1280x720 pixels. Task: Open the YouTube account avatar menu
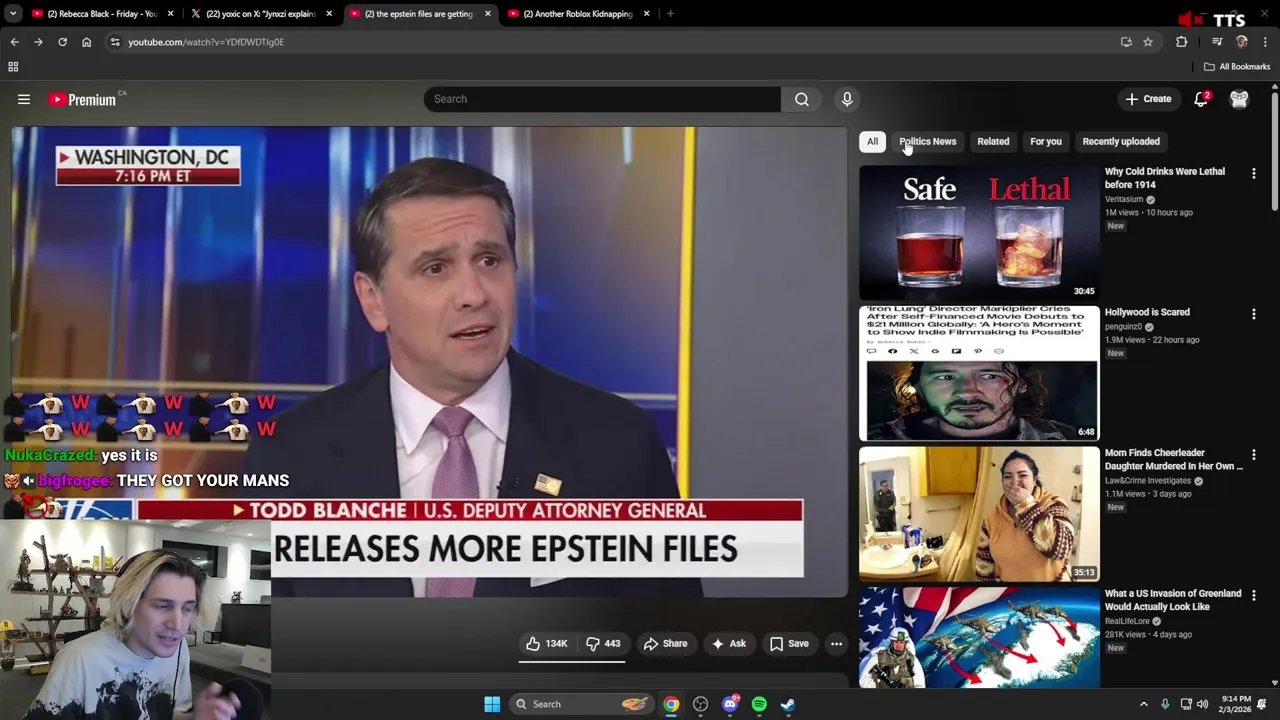1239,99
